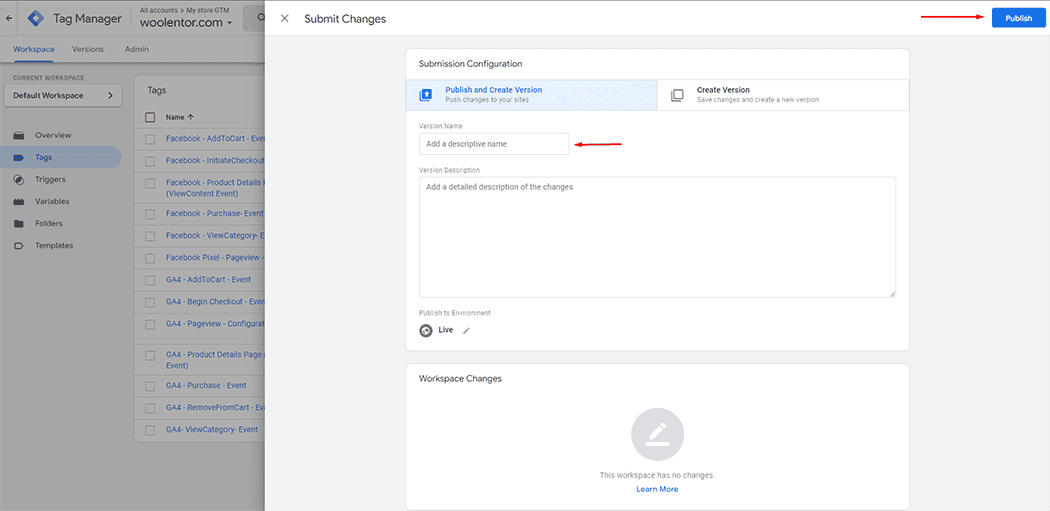Click the no-changes pencil placeholder icon
The image size is (1050, 511).
tap(658, 434)
